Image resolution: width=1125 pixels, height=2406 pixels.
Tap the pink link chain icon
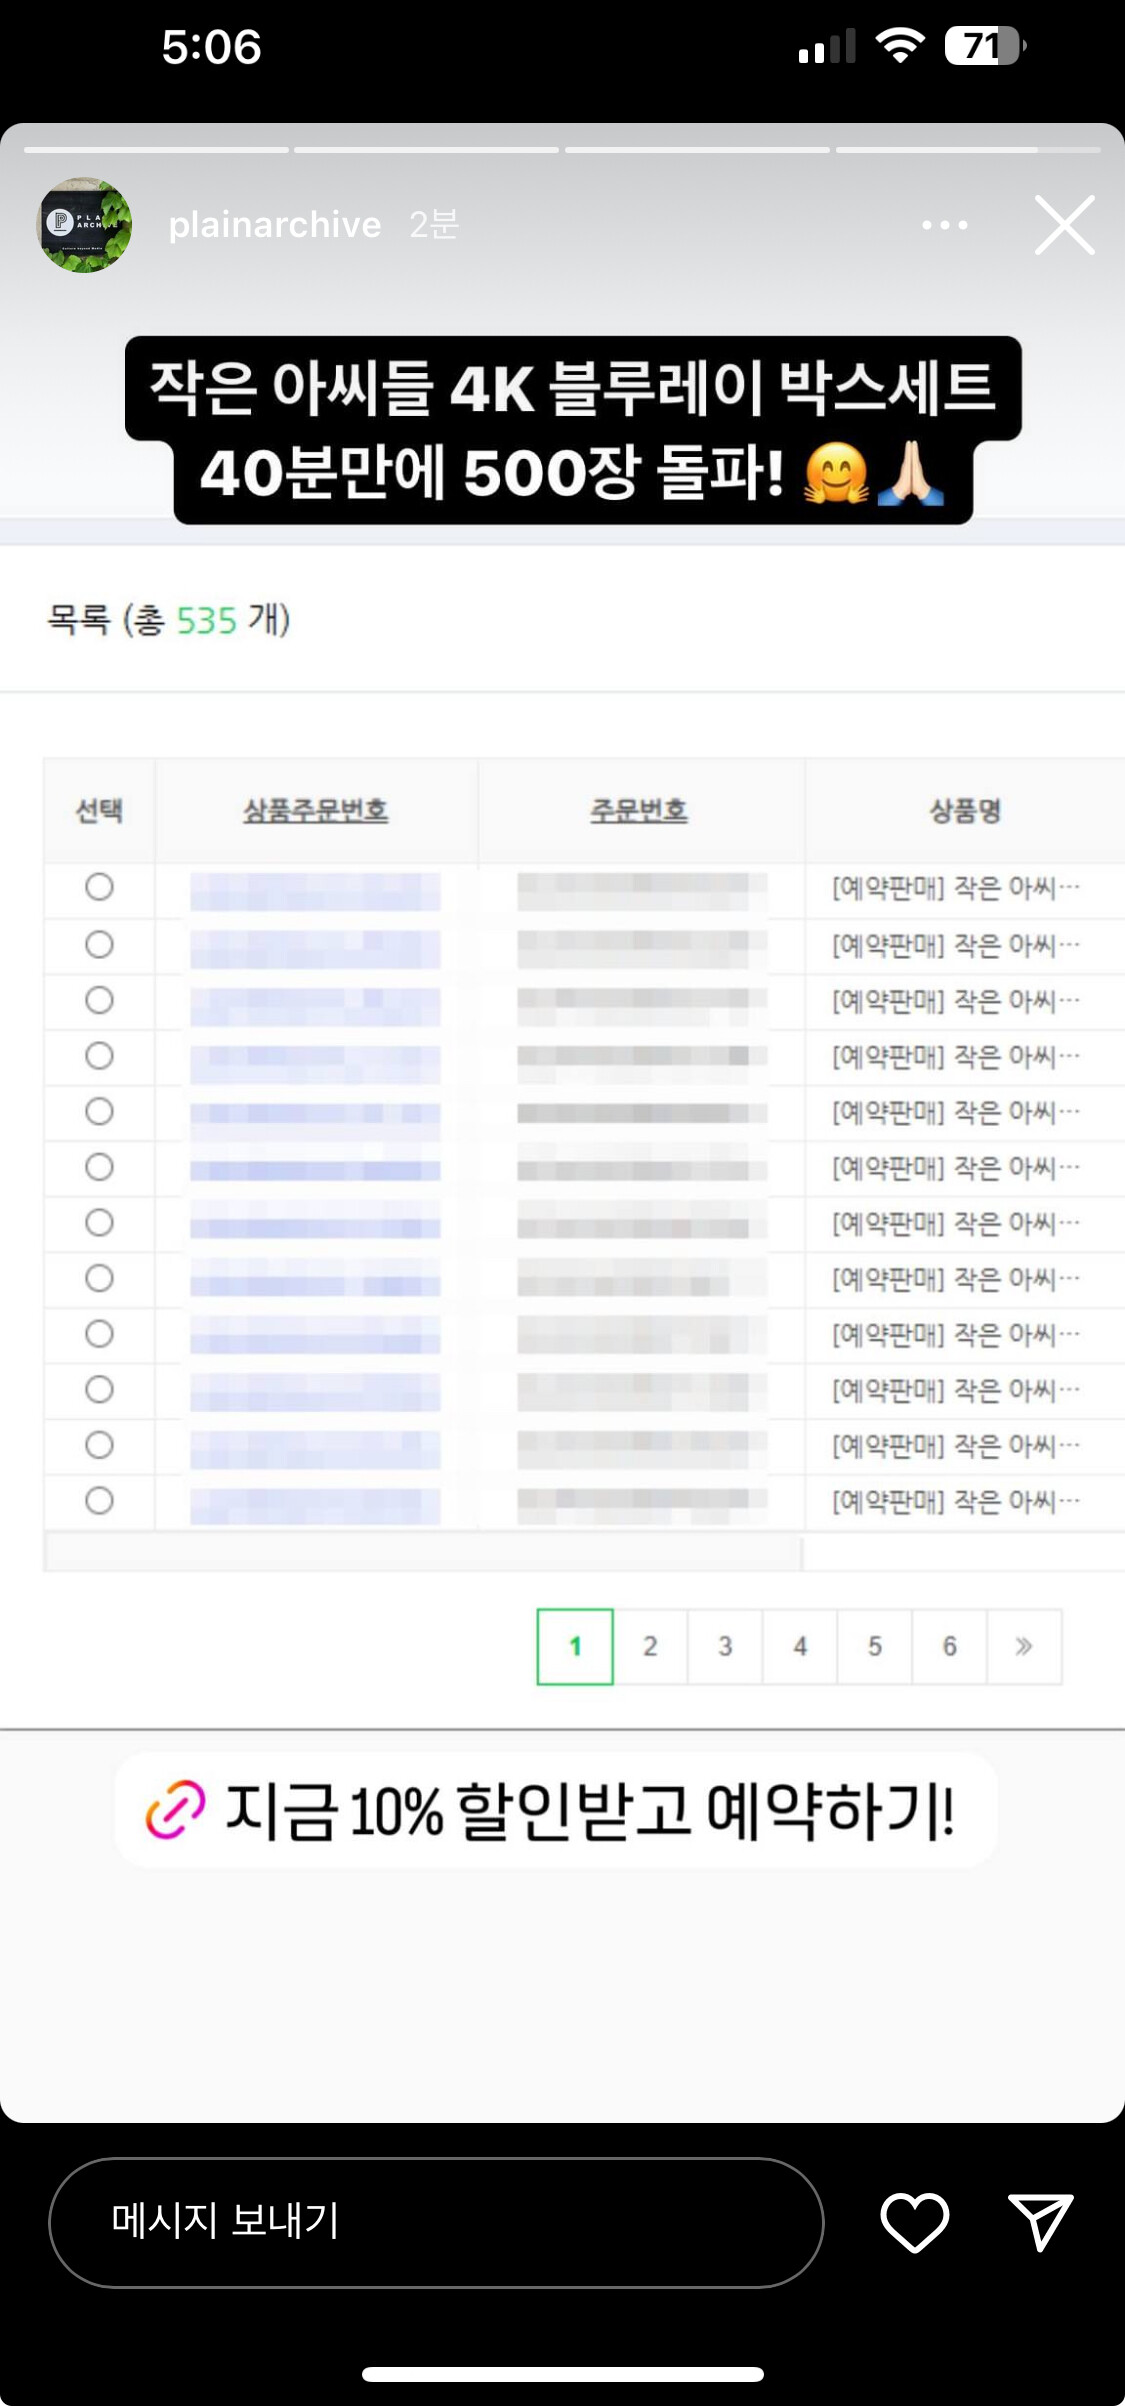point(176,1809)
